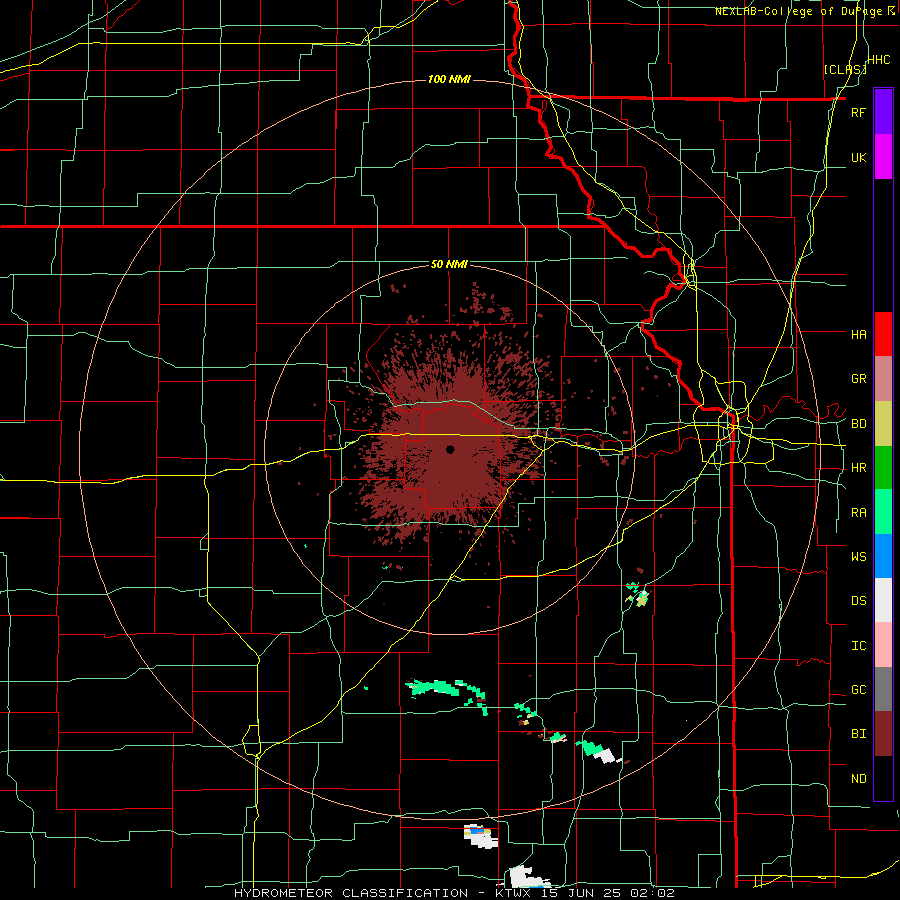Click the 100 NMI range ring label
The image size is (900, 900).
coord(449,79)
